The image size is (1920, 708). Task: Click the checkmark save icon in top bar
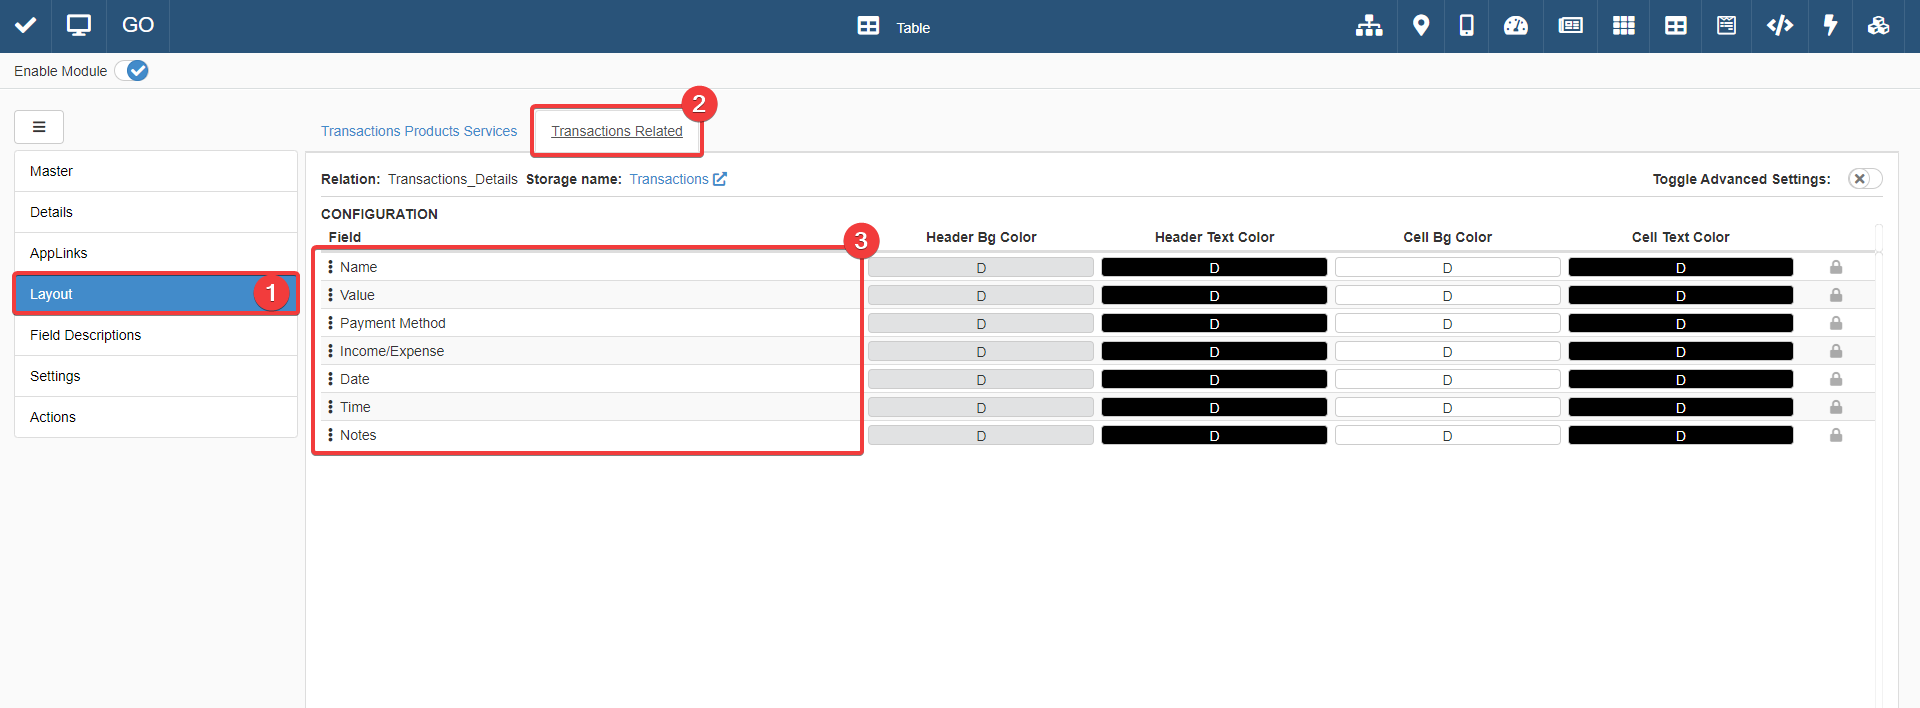pyautogui.click(x=26, y=26)
